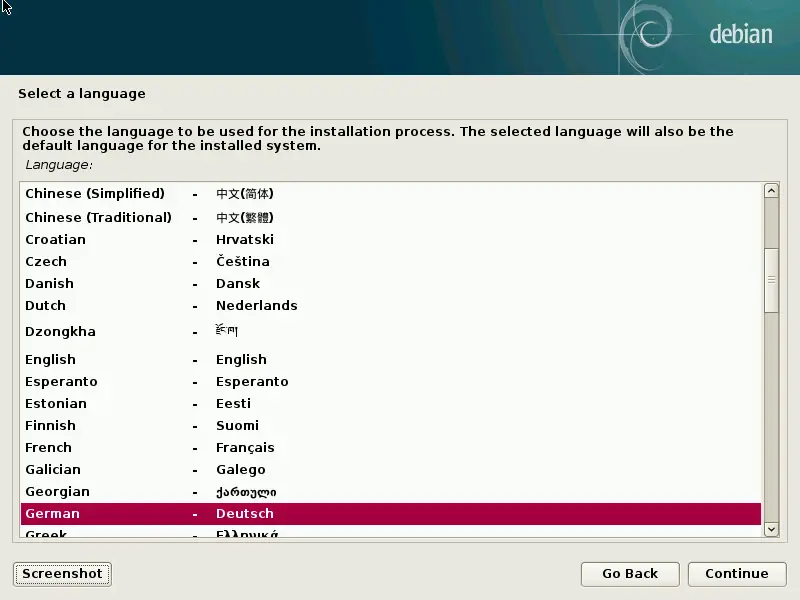Screen dimensions: 800x600
Task: Click the scrollbar up arrow
Action: coord(771,189)
